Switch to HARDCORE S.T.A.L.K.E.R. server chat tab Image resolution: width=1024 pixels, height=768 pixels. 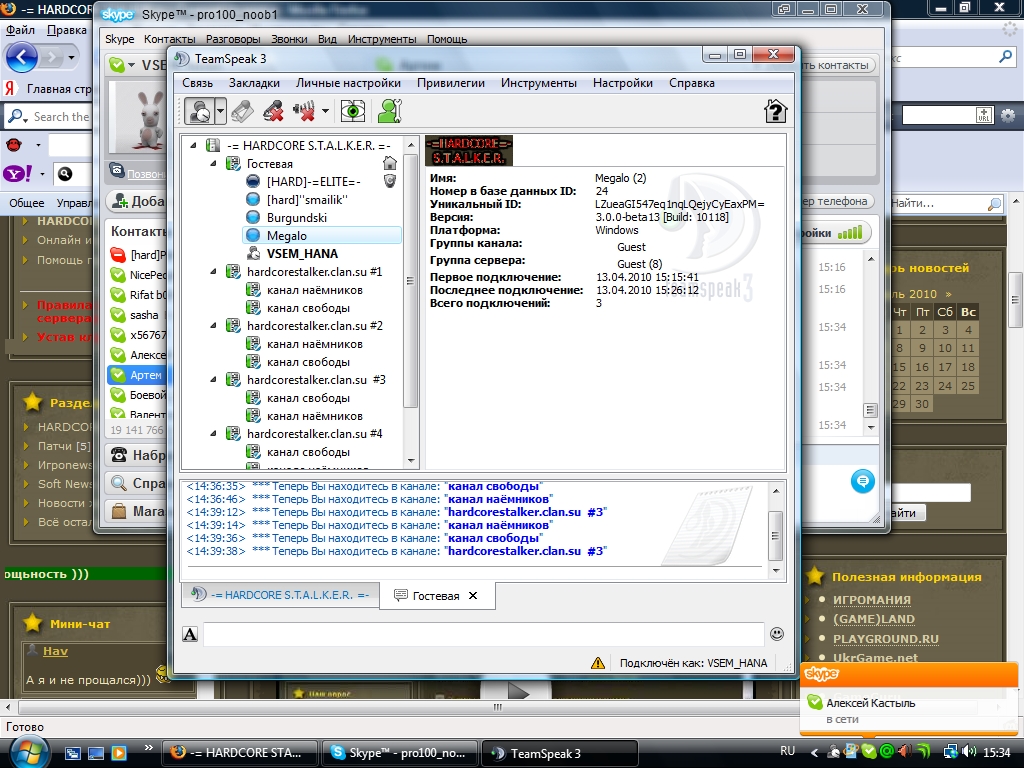[280, 595]
